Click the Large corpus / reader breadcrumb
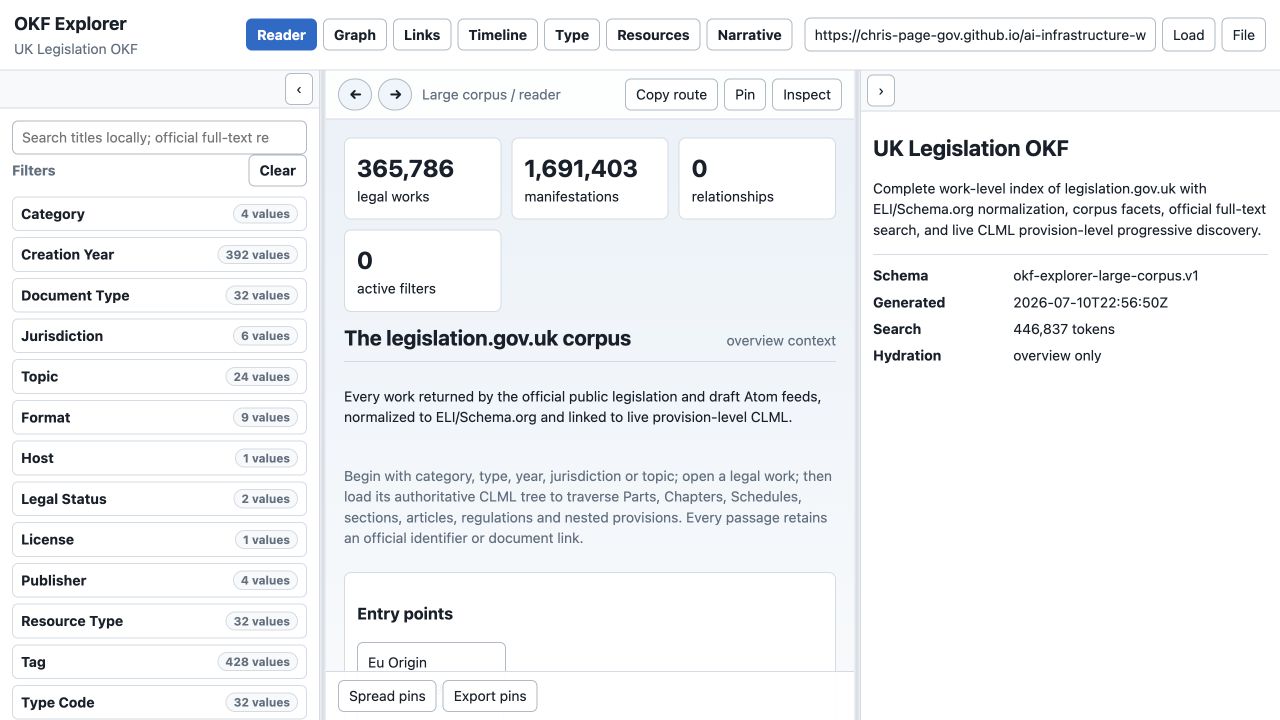Screen dimensions: 1280x720 pyautogui.click(x=491, y=95)
